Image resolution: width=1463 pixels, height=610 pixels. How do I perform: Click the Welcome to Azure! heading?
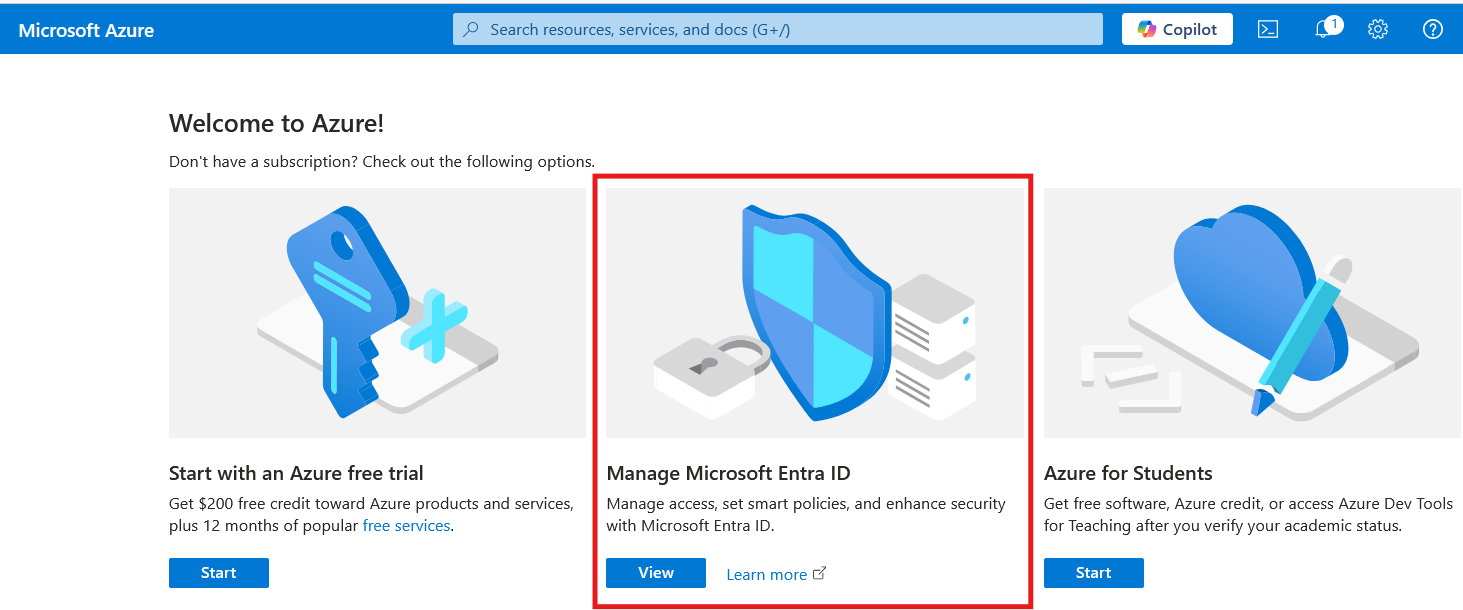click(277, 123)
